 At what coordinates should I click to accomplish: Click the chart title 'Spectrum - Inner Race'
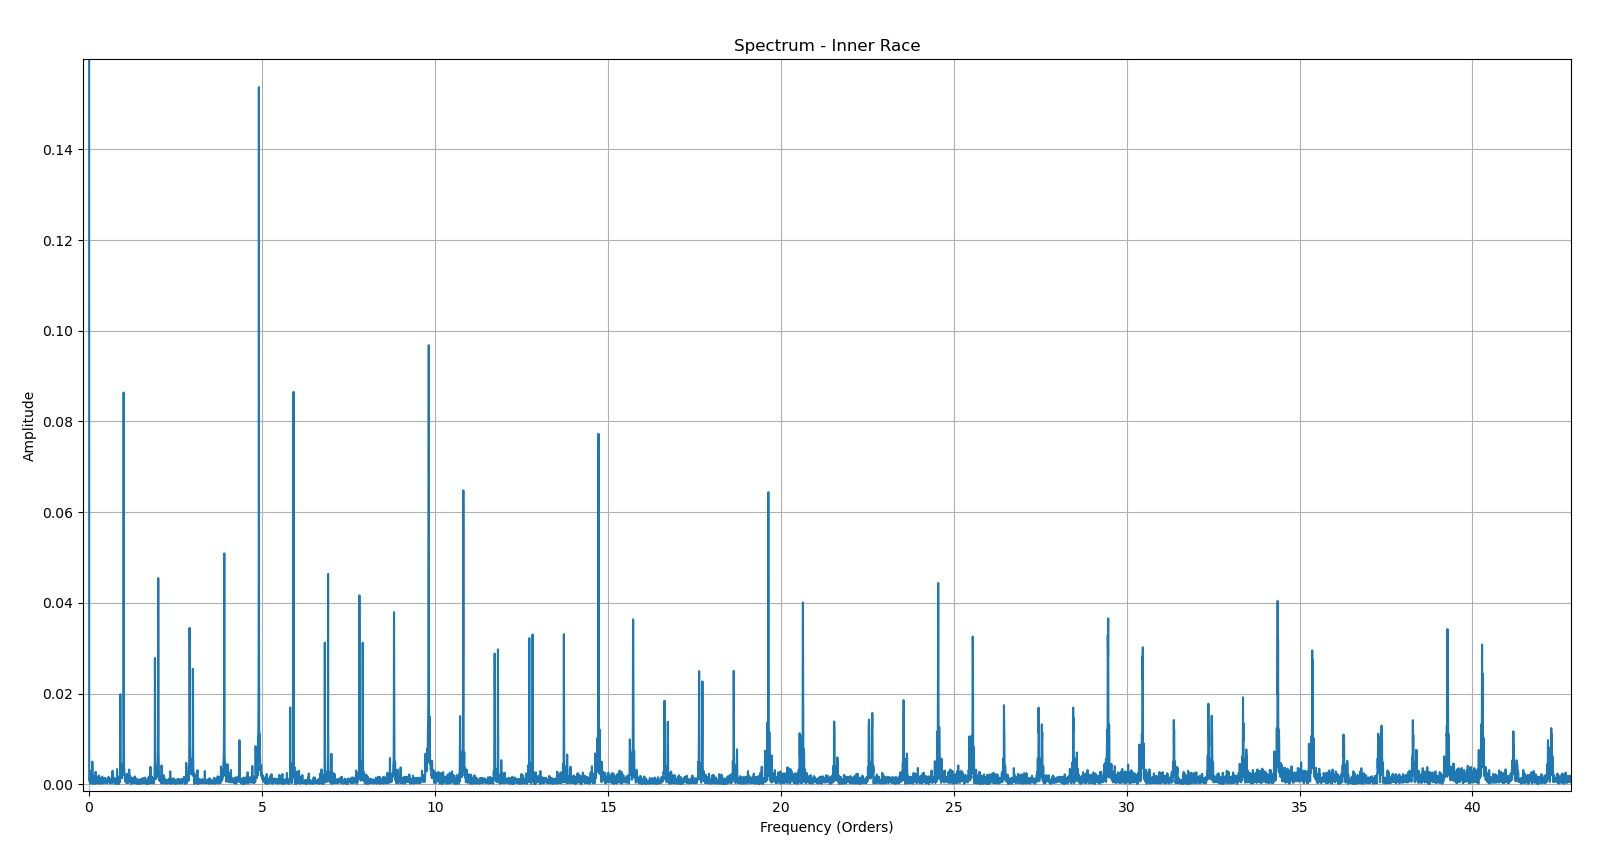[x=827, y=46]
